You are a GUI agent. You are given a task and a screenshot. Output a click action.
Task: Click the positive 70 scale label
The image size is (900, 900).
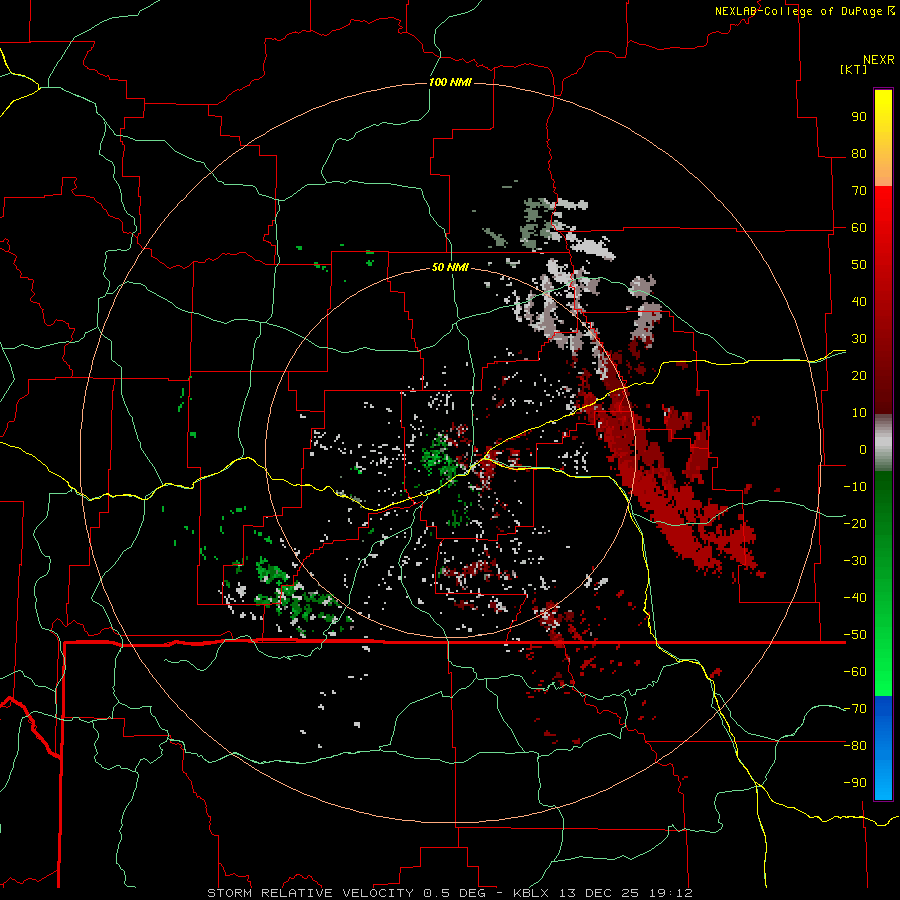click(859, 191)
